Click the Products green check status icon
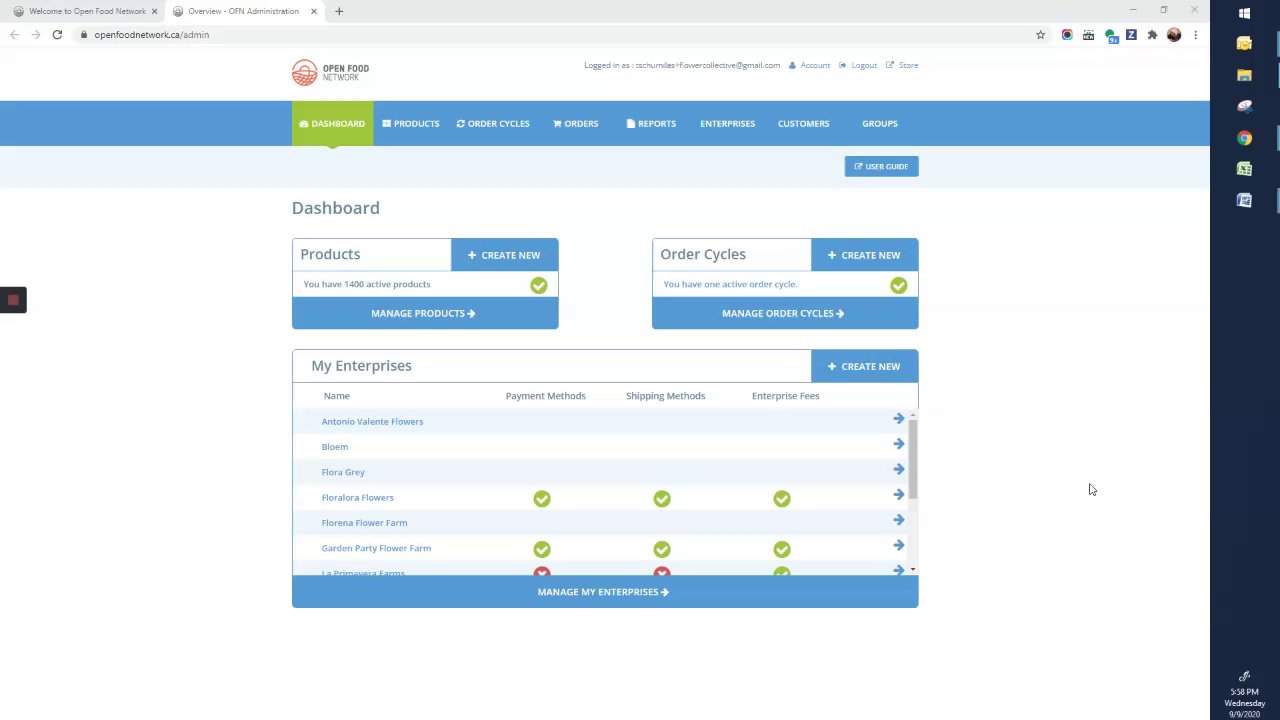Viewport: 1280px width, 720px height. 539,286
